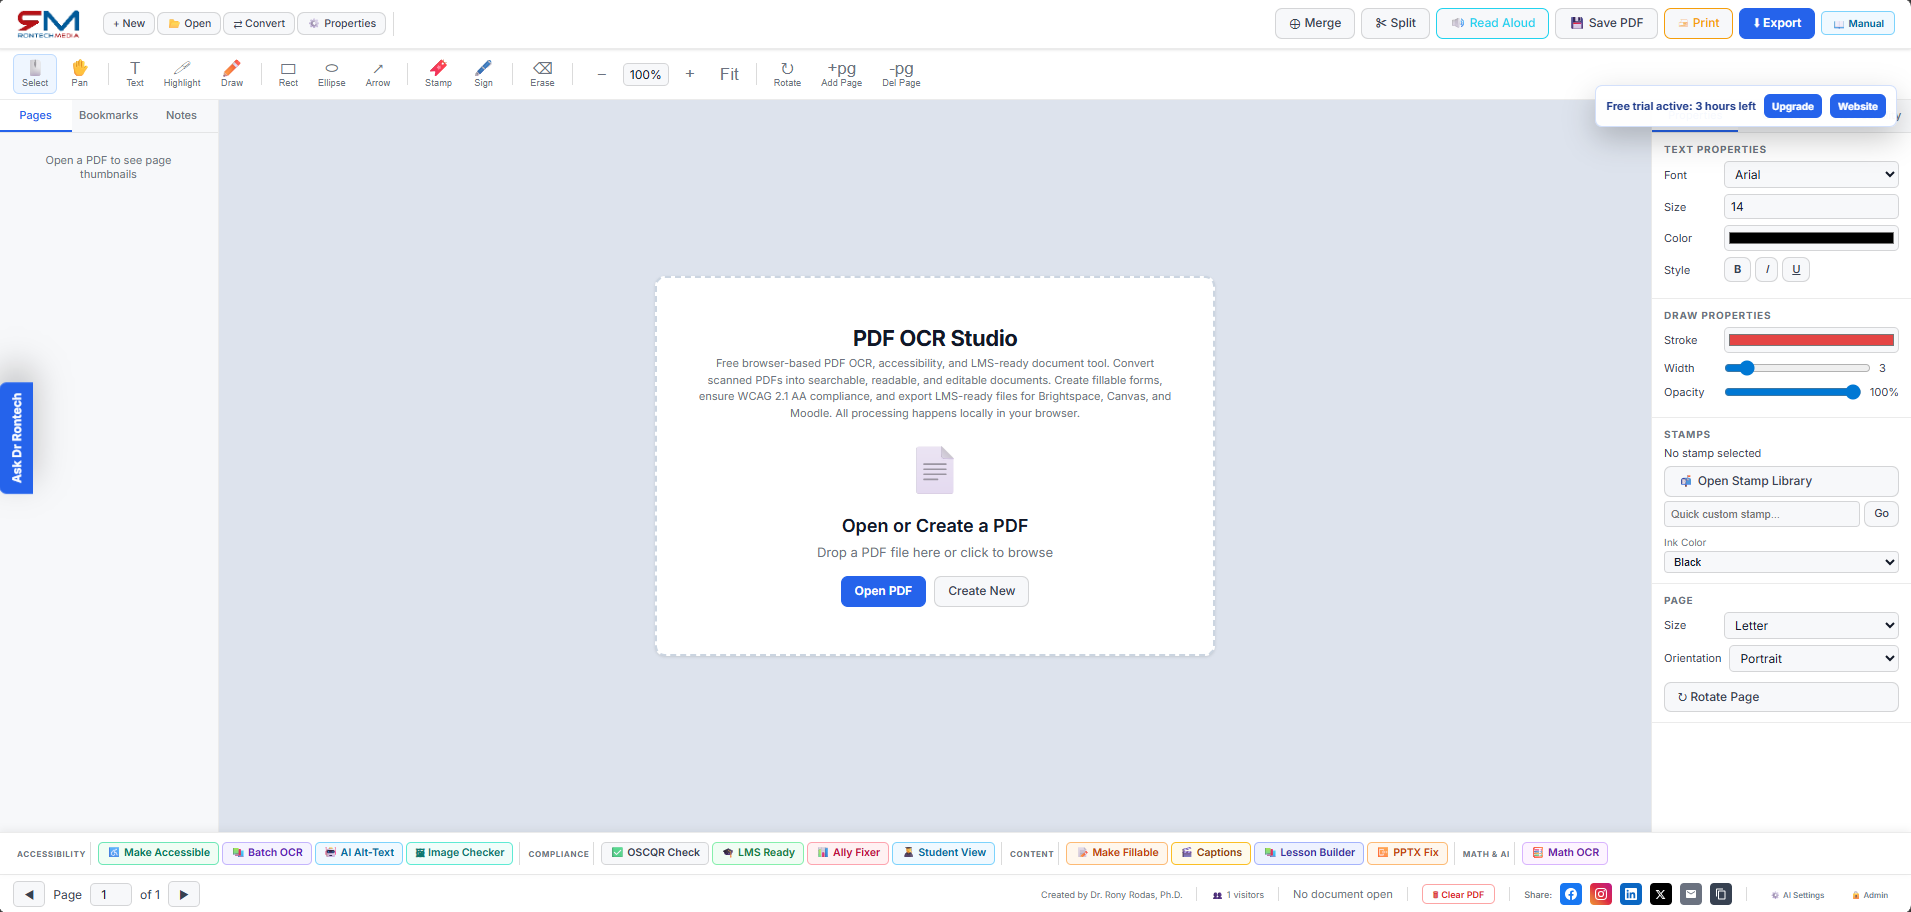The height and width of the screenshot is (912, 1911).
Task: Click Make Accessible tool
Action: (x=159, y=853)
